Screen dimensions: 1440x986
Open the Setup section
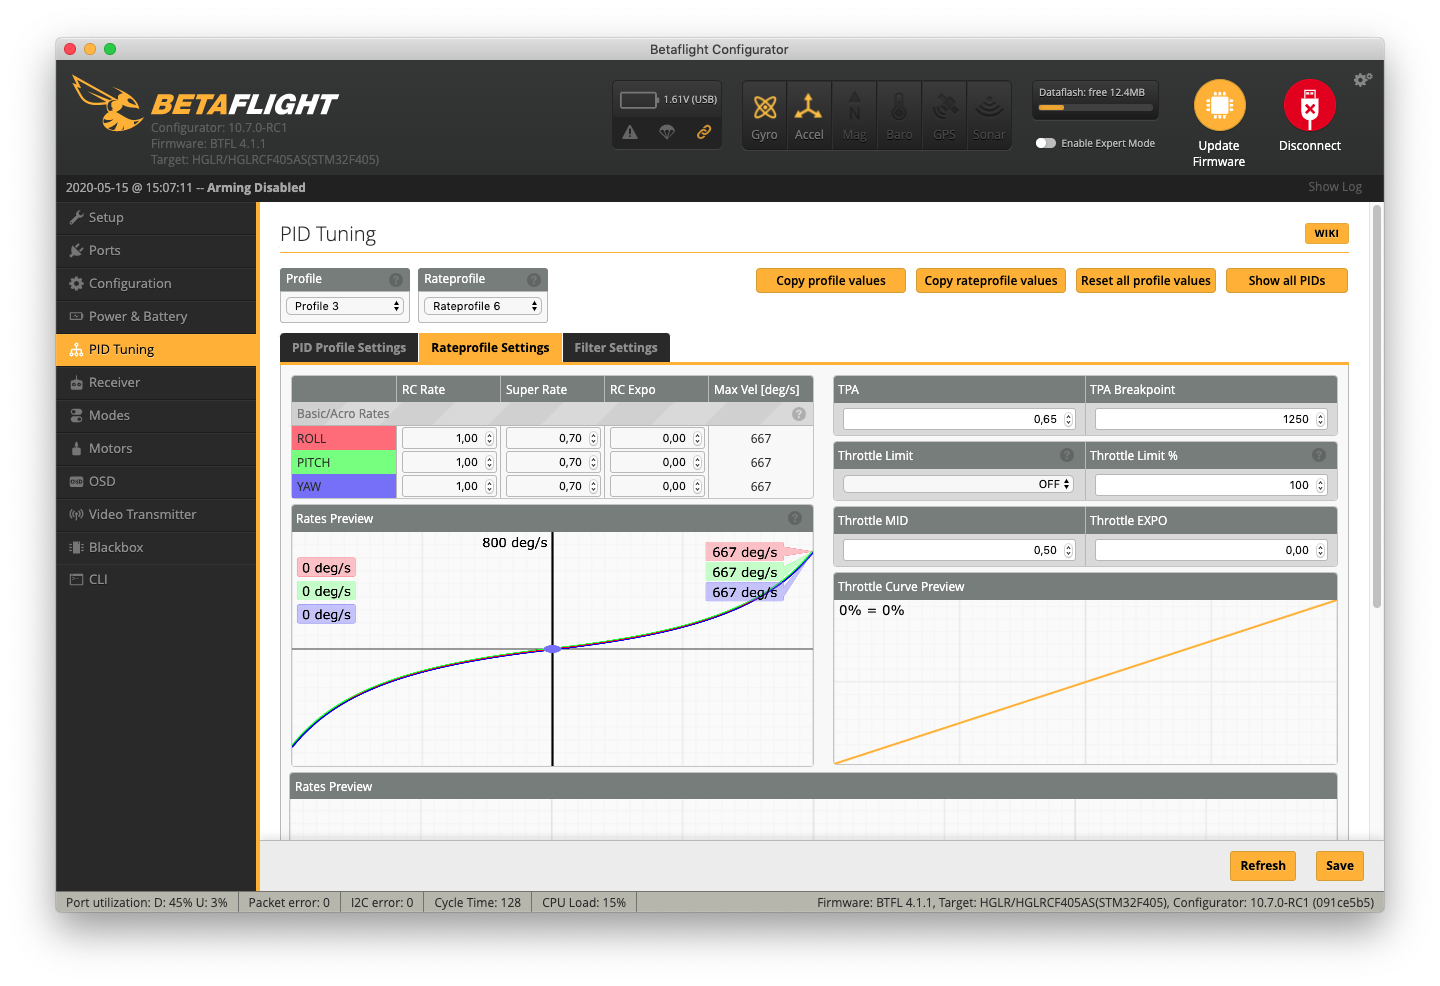tap(156, 217)
